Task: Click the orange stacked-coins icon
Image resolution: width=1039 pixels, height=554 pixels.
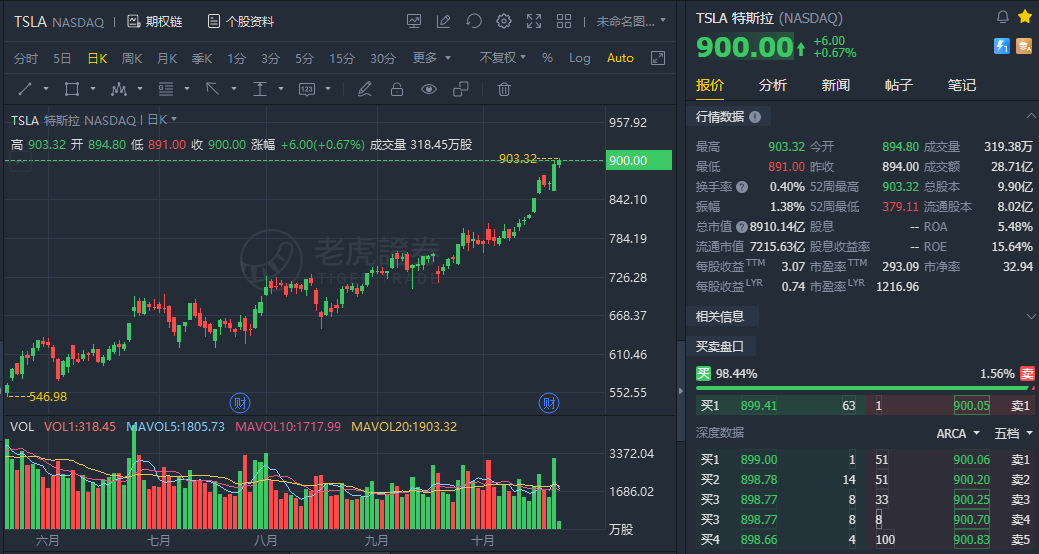Action: pyautogui.click(x=1024, y=46)
